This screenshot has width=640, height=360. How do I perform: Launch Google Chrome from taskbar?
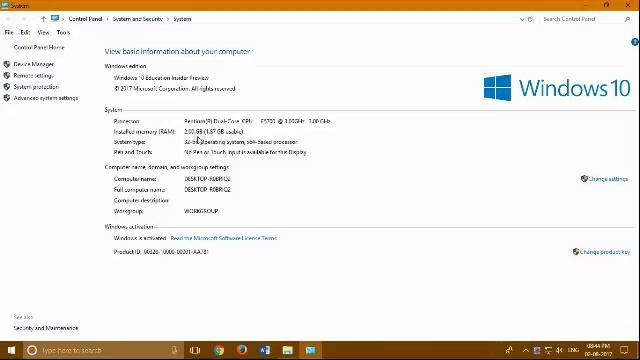pos(219,350)
